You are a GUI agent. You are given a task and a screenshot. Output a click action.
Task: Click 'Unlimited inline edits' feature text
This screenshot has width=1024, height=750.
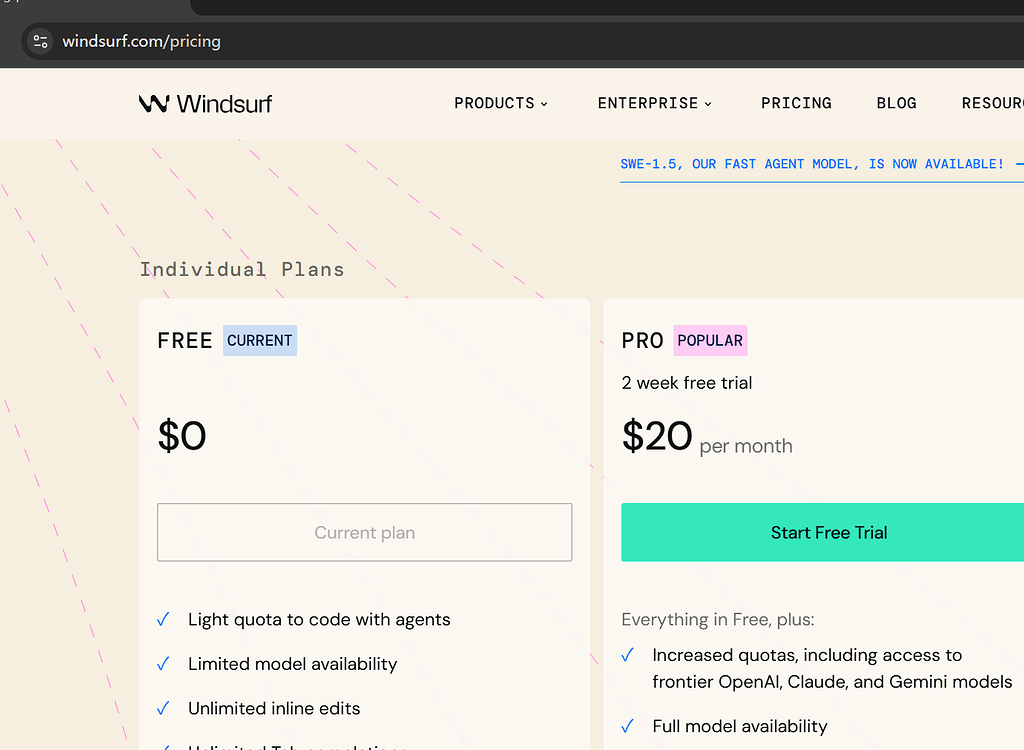point(274,708)
